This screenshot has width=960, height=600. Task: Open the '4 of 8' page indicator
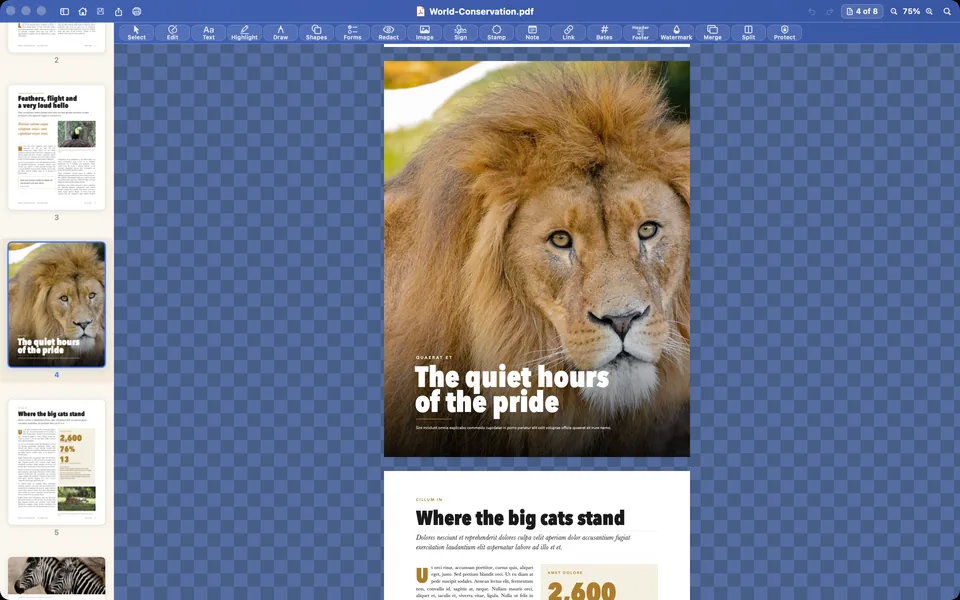(861, 12)
